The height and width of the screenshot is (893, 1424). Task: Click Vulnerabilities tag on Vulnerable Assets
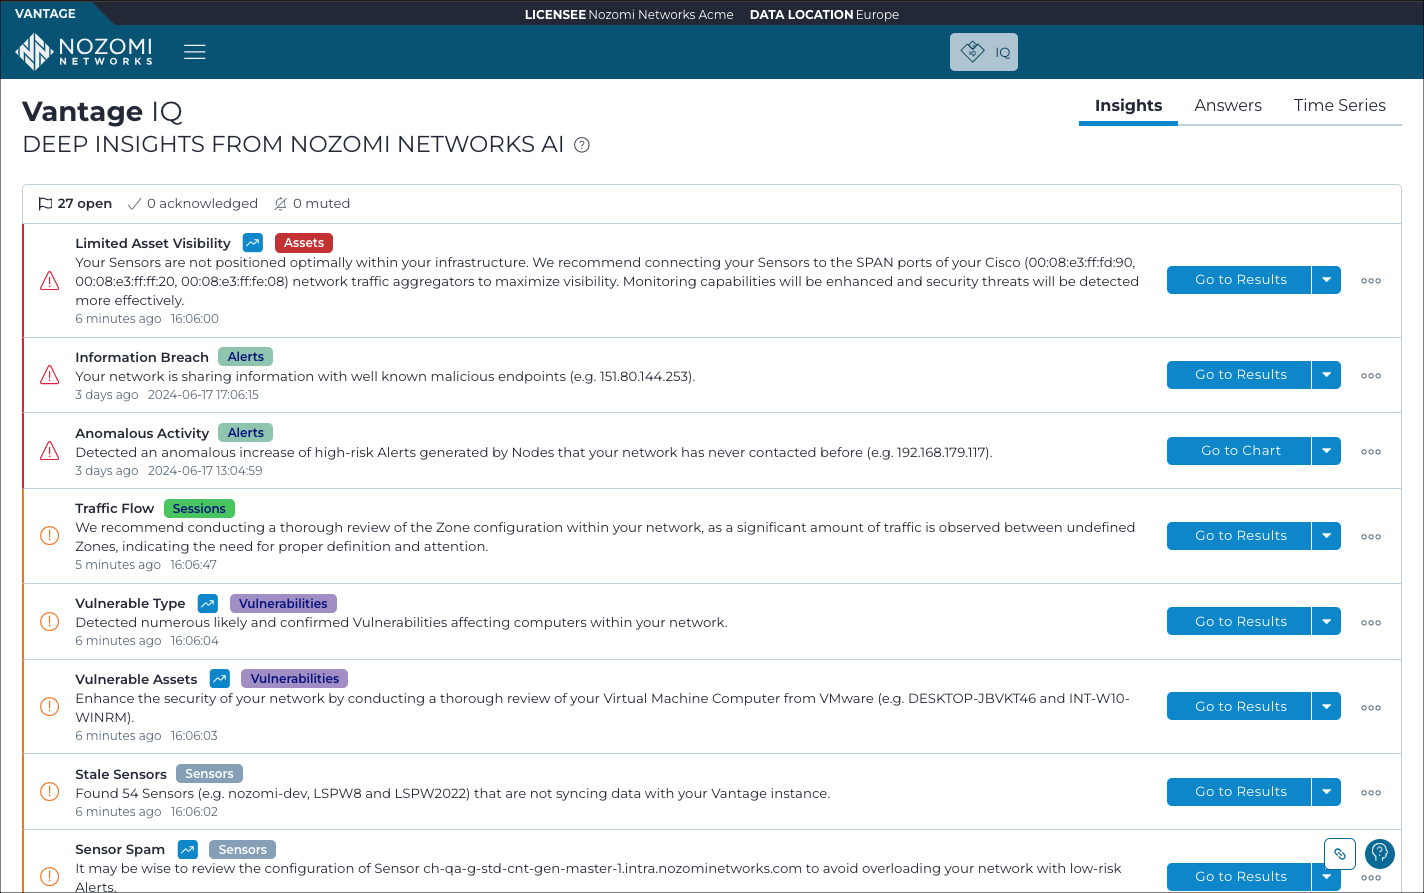click(x=295, y=679)
